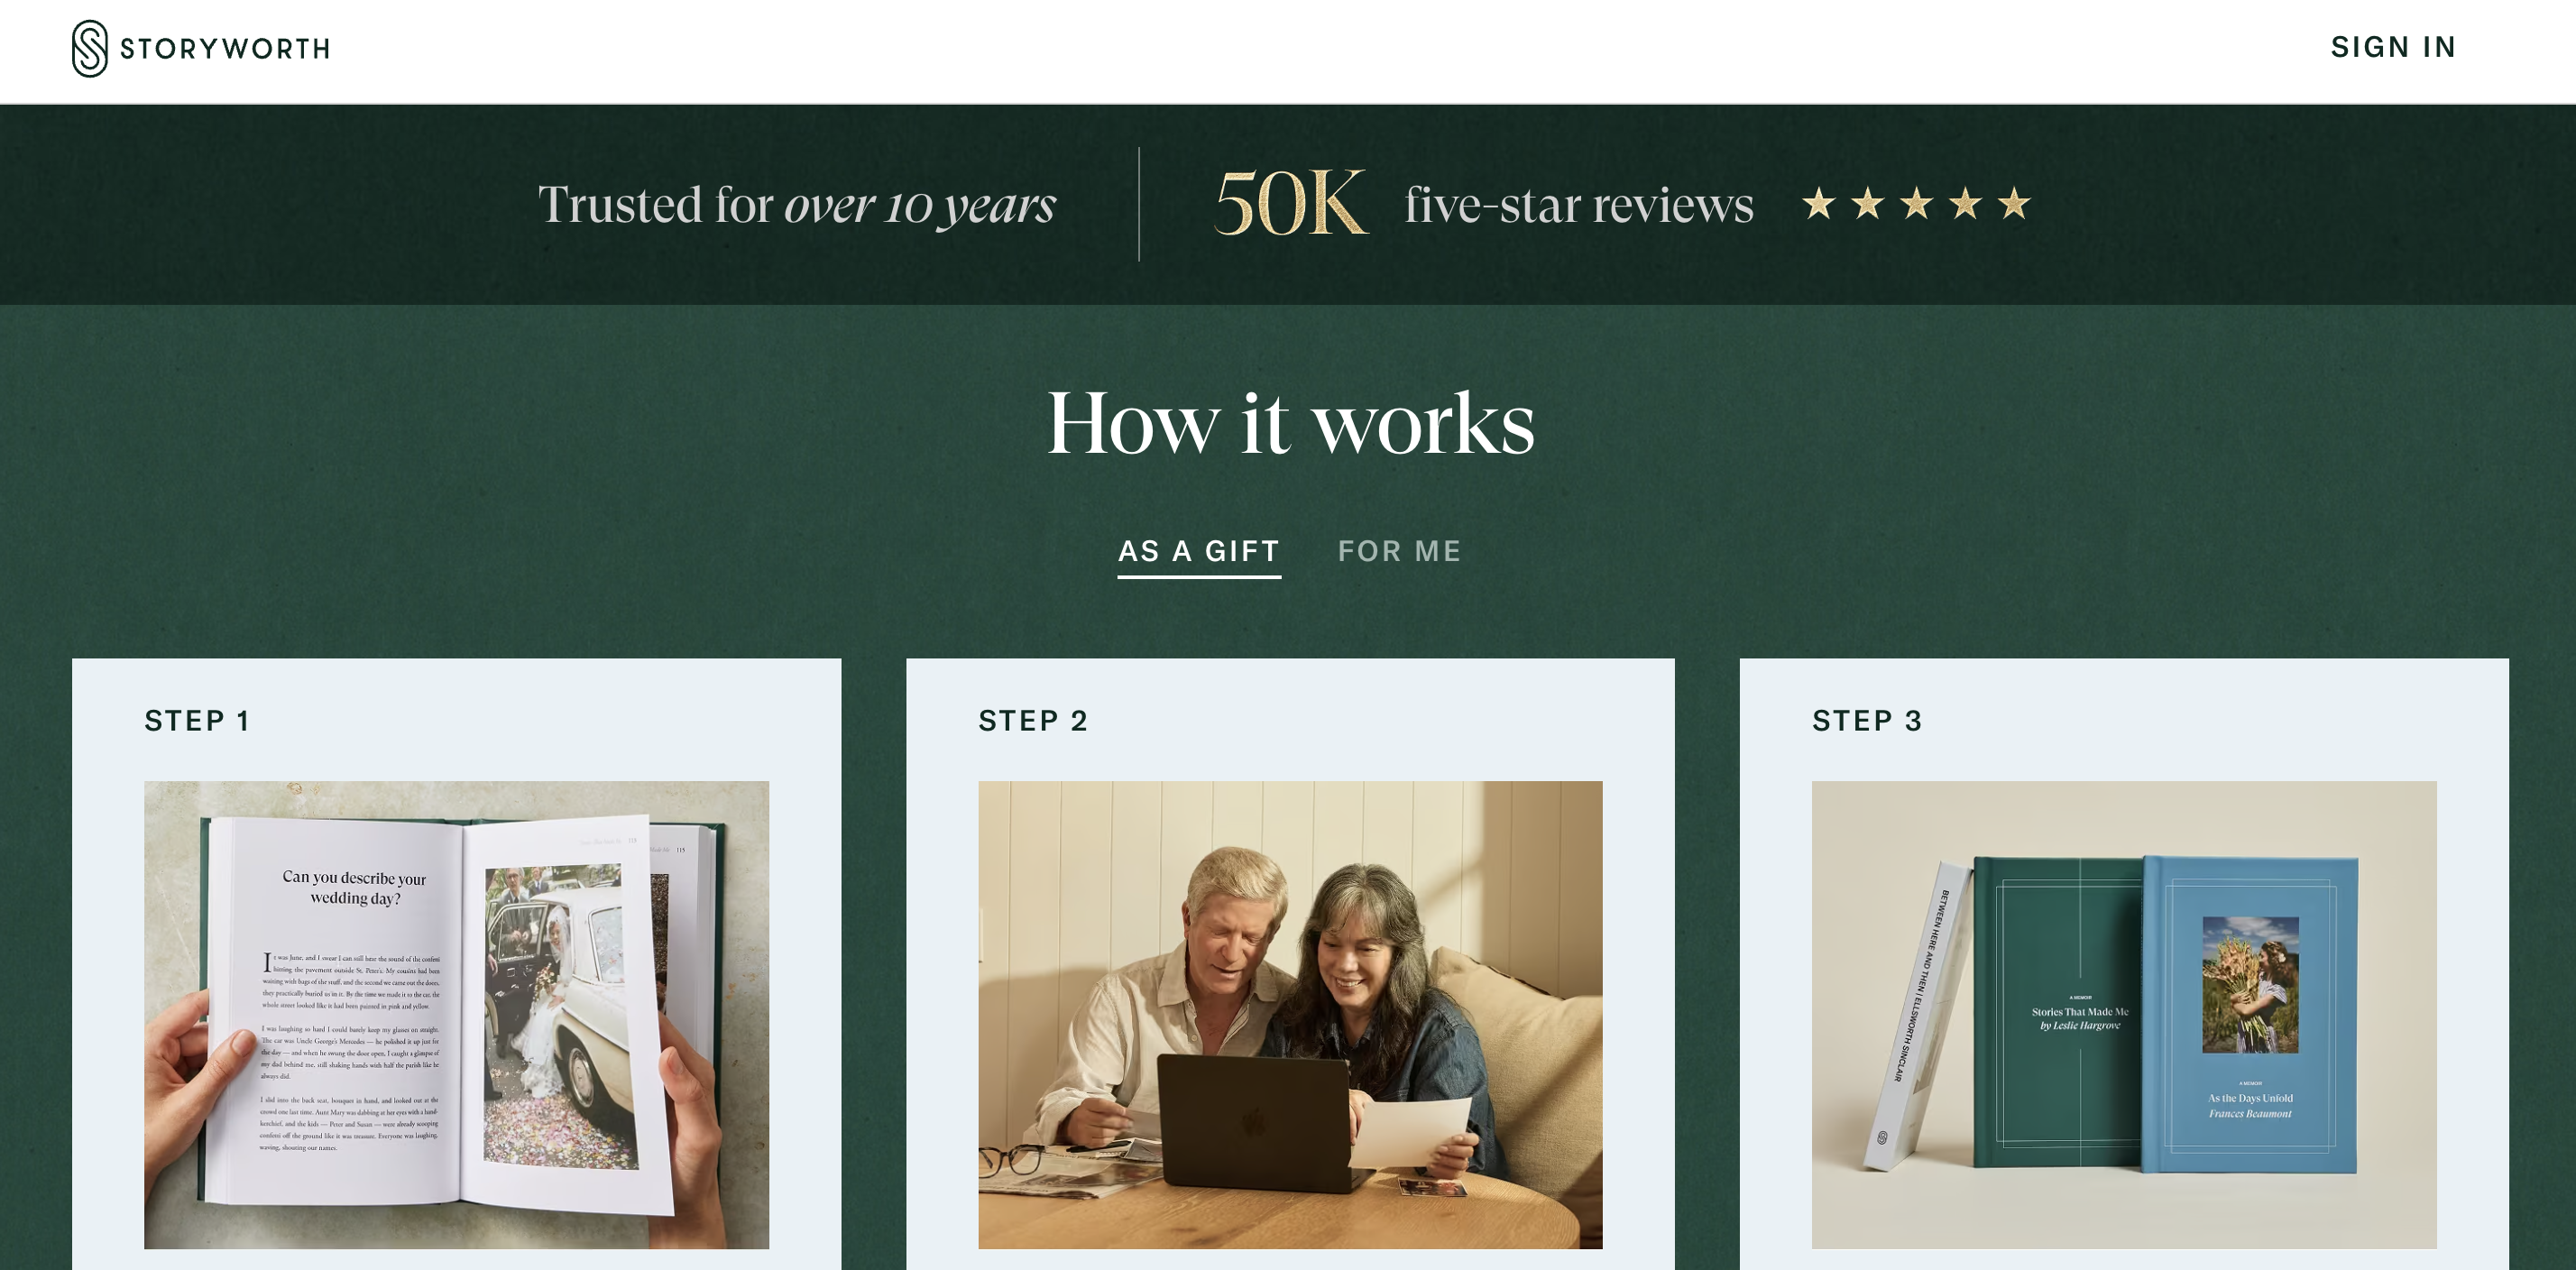Click the STEP 1 card heading
Image resolution: width=2576 pixels, height=1270 pixels.
tap(197, 721)
